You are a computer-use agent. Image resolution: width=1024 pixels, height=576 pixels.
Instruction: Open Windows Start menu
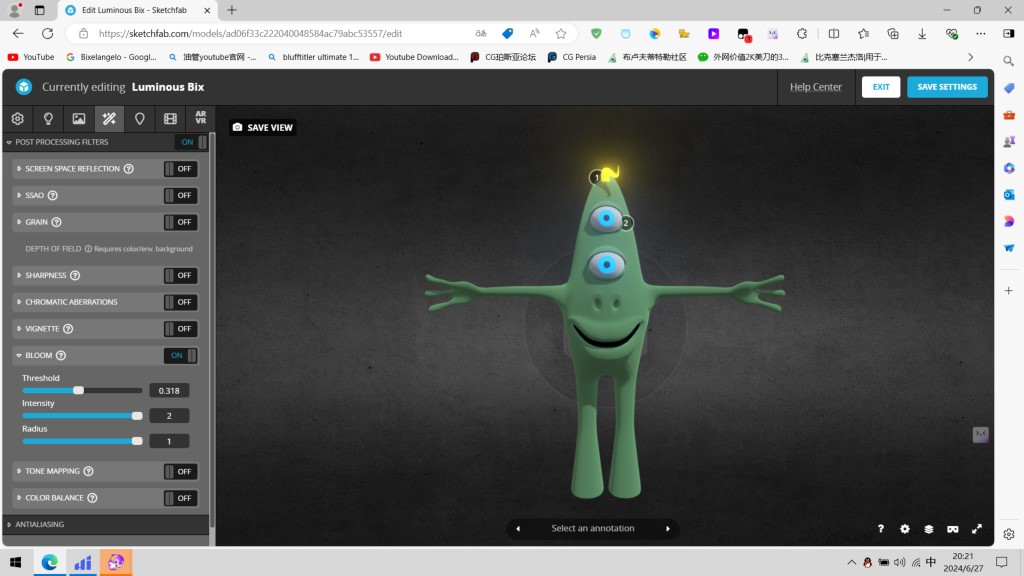click(x=16, y=562)
